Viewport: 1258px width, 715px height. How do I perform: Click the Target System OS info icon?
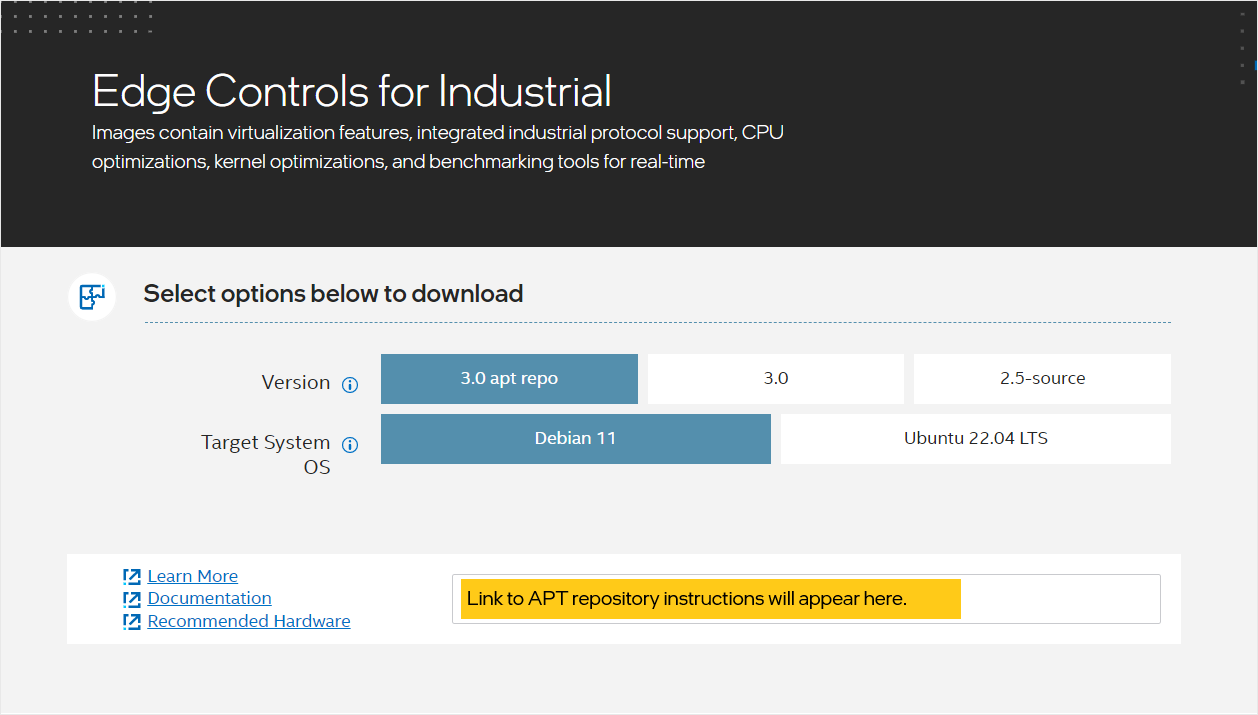pos(350,445)
